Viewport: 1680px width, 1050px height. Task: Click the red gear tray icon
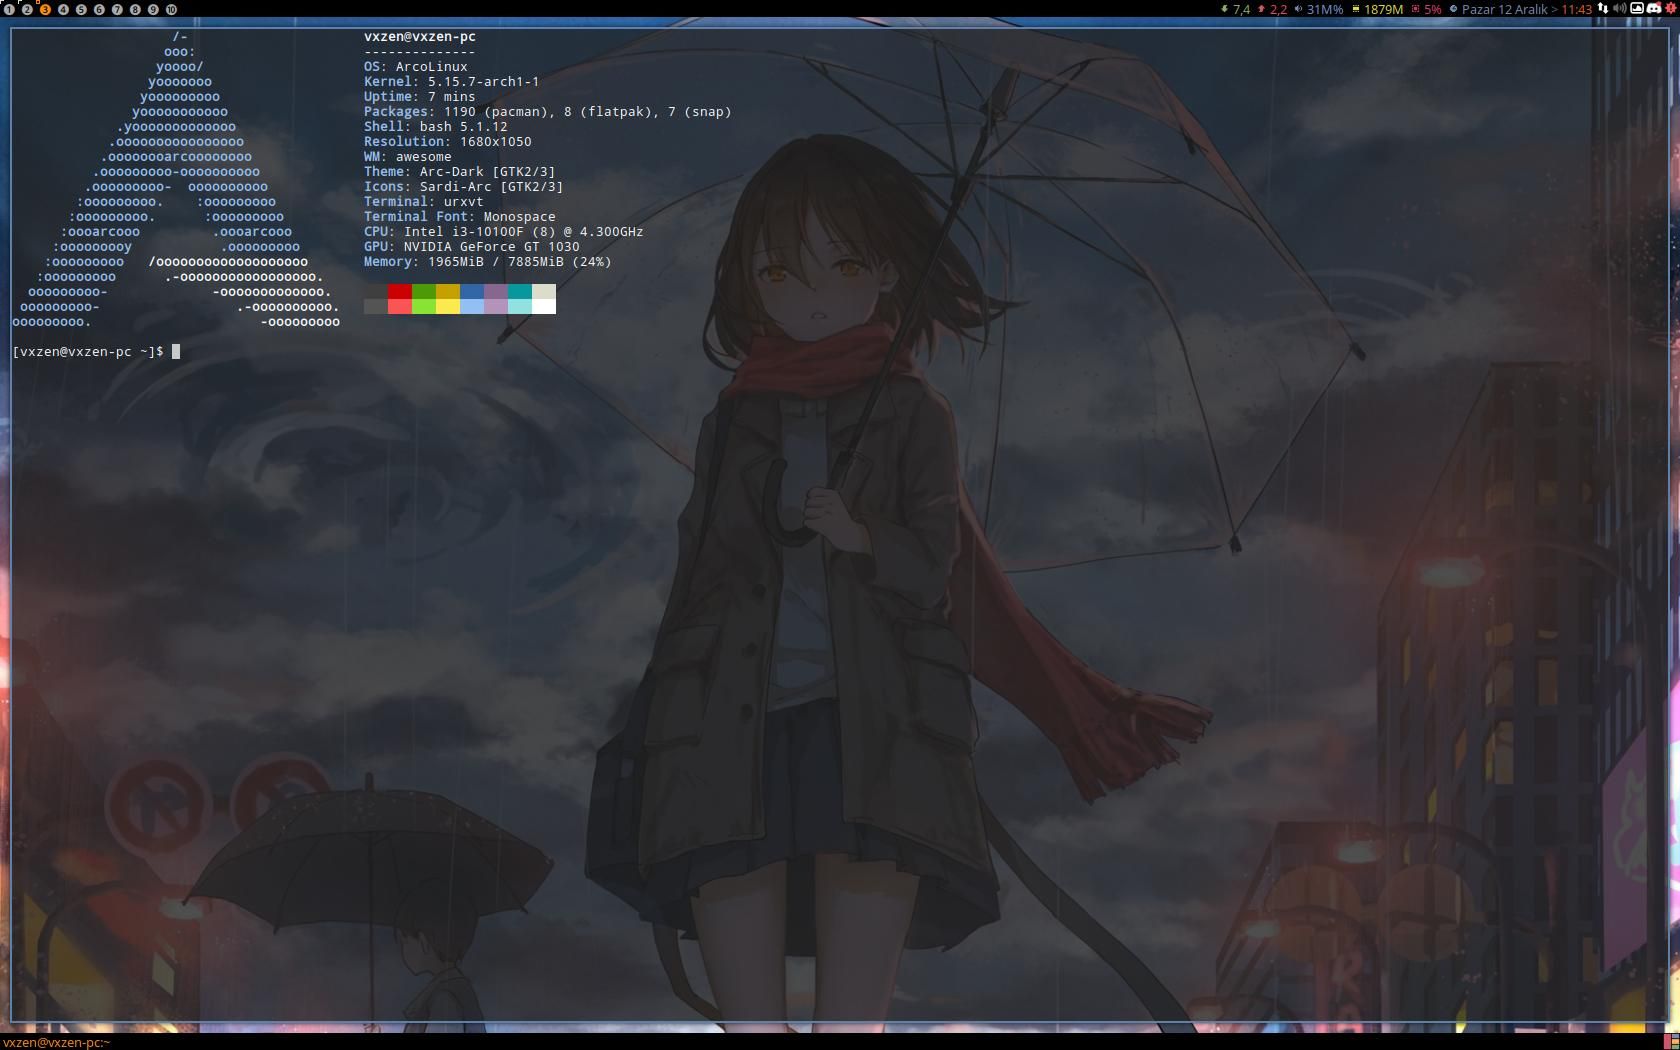(1670, 8)
